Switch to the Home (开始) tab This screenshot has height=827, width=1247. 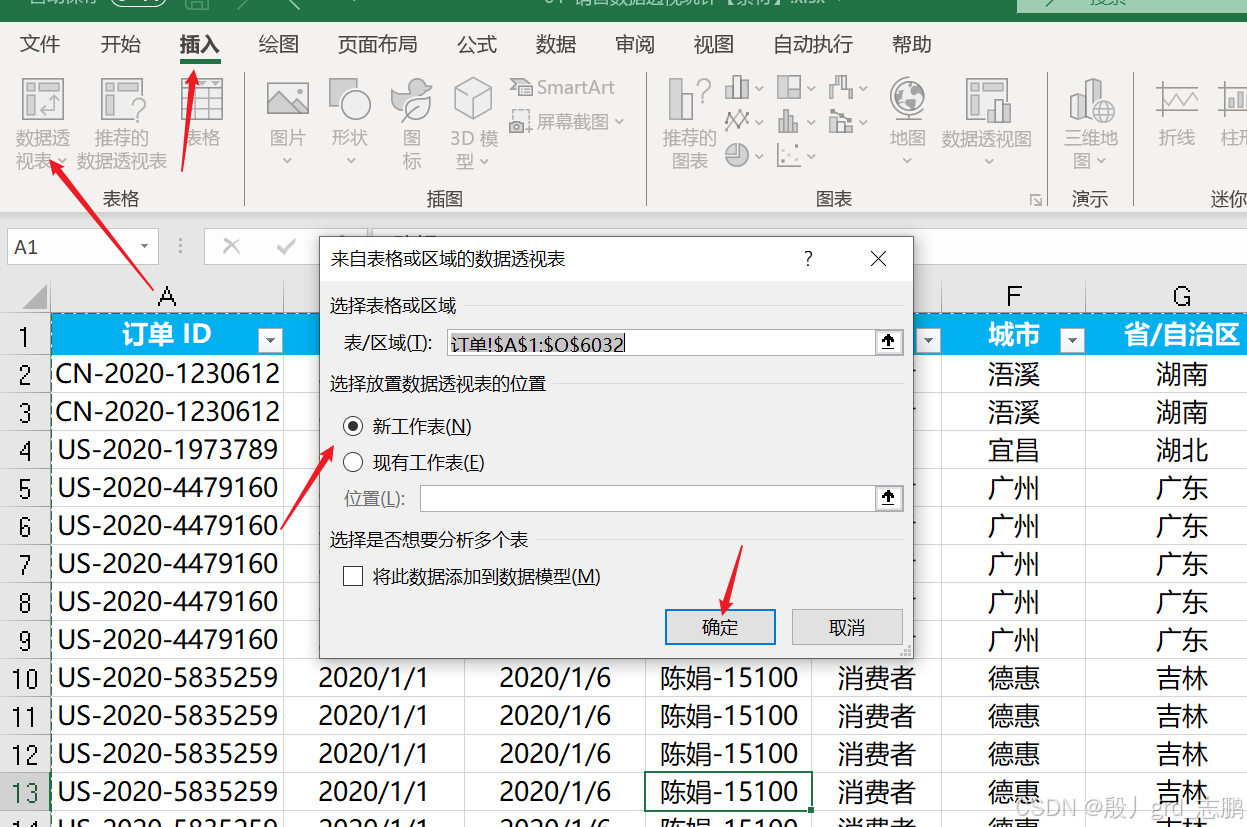(120, 44)
